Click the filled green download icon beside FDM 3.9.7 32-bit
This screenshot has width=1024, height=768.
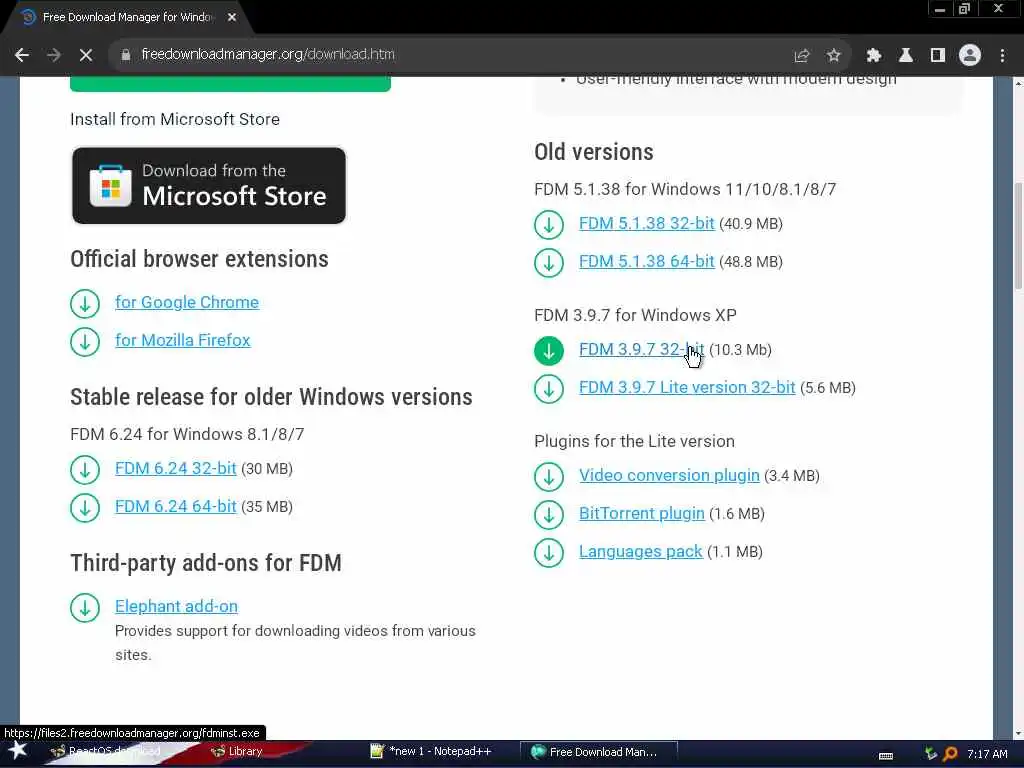click(549, 351)
